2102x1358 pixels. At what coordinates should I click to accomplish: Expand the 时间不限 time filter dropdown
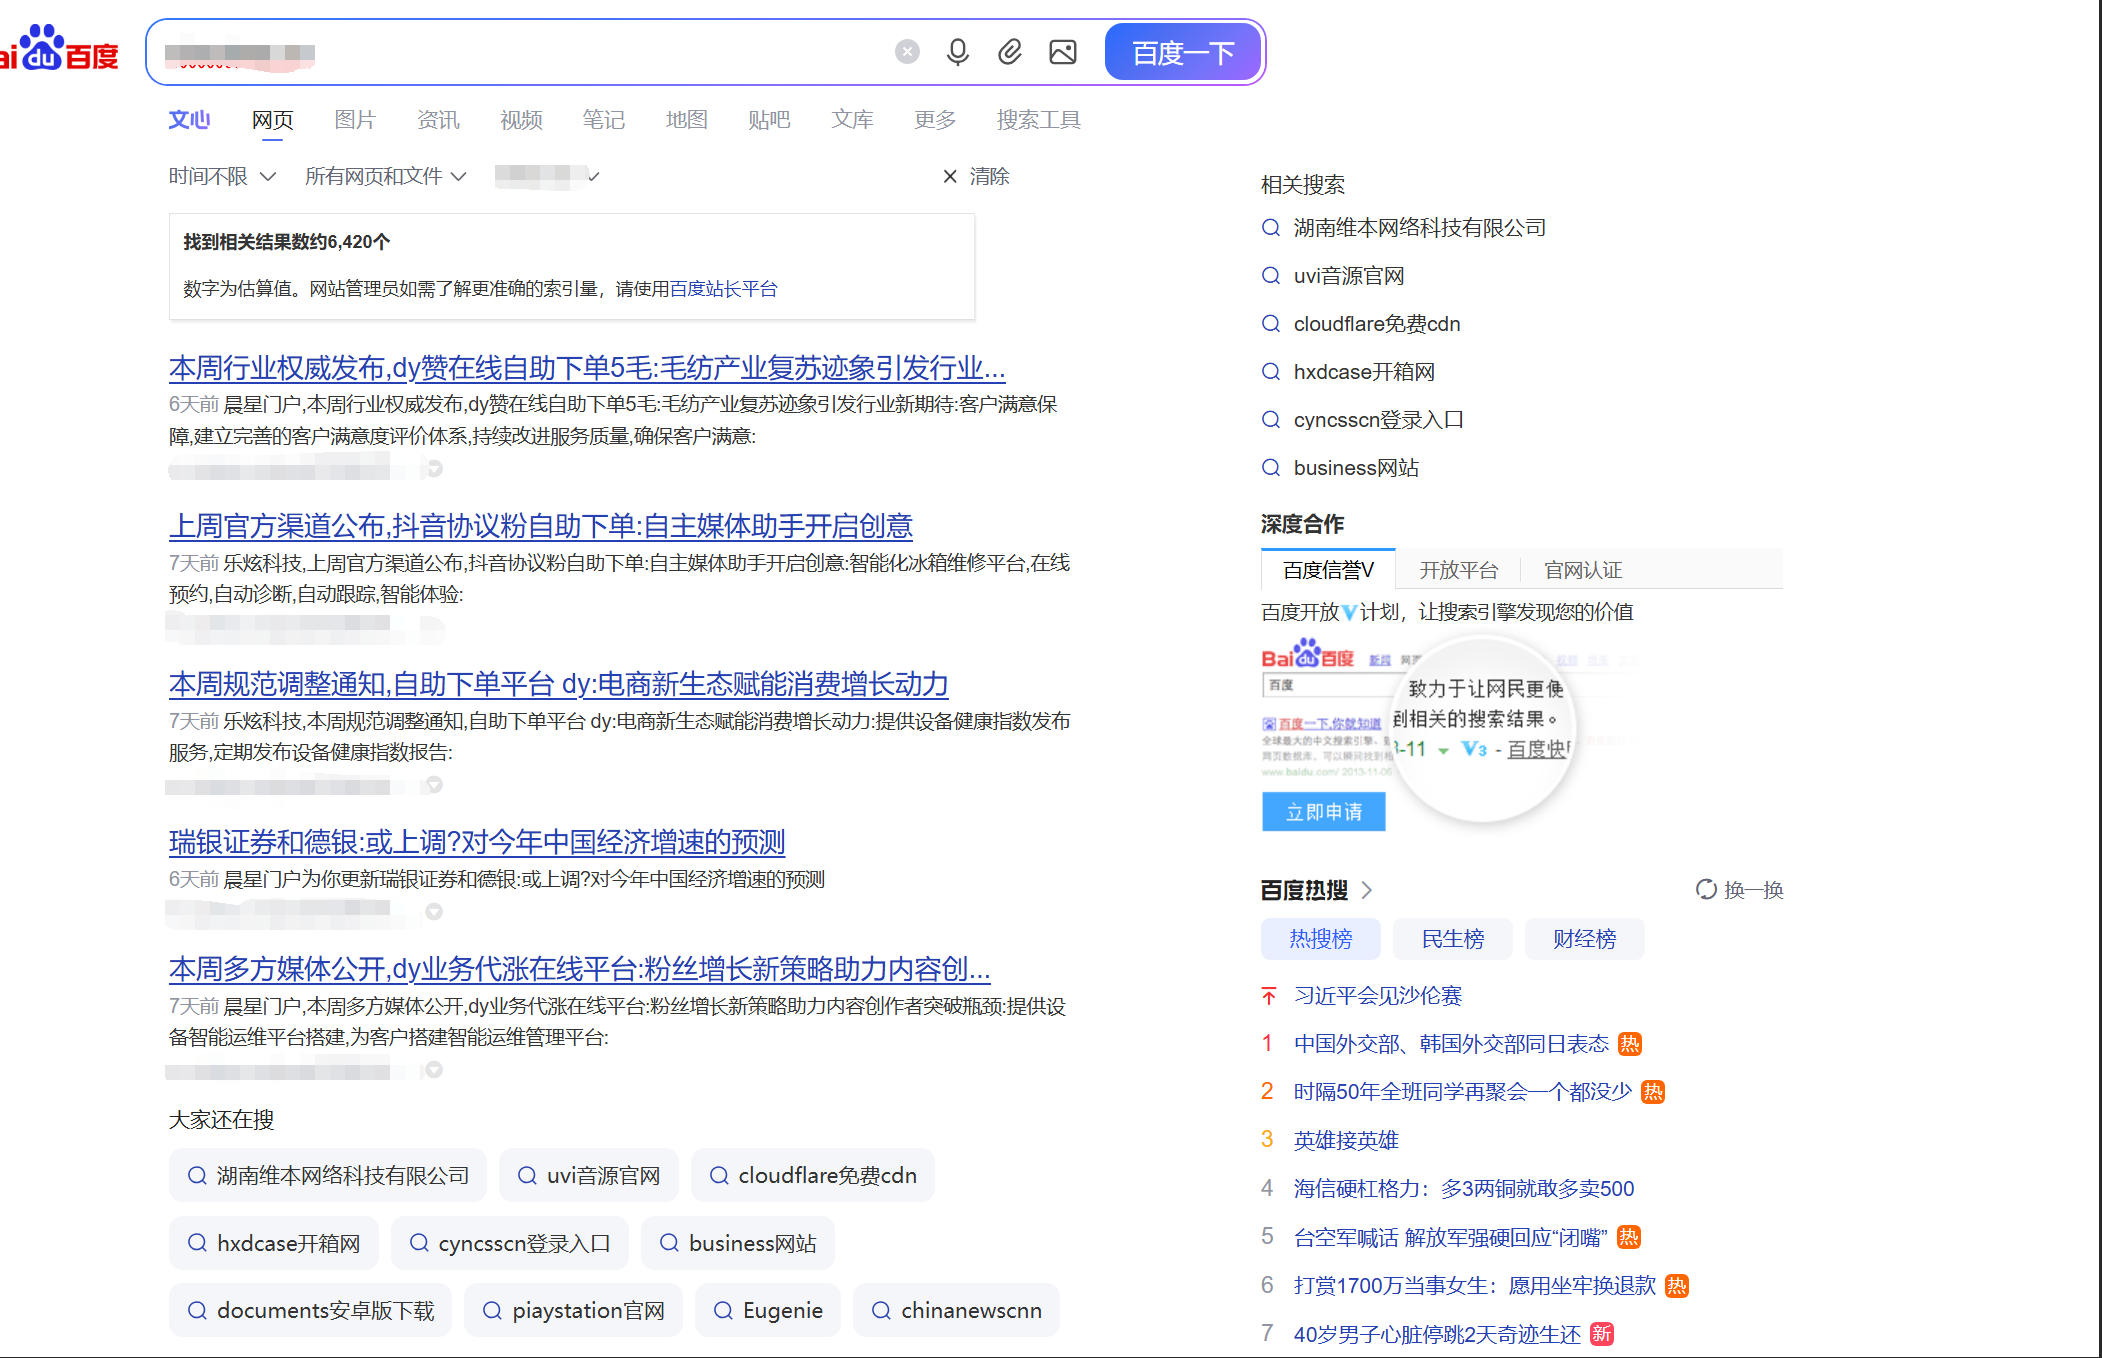coord(222,176)
